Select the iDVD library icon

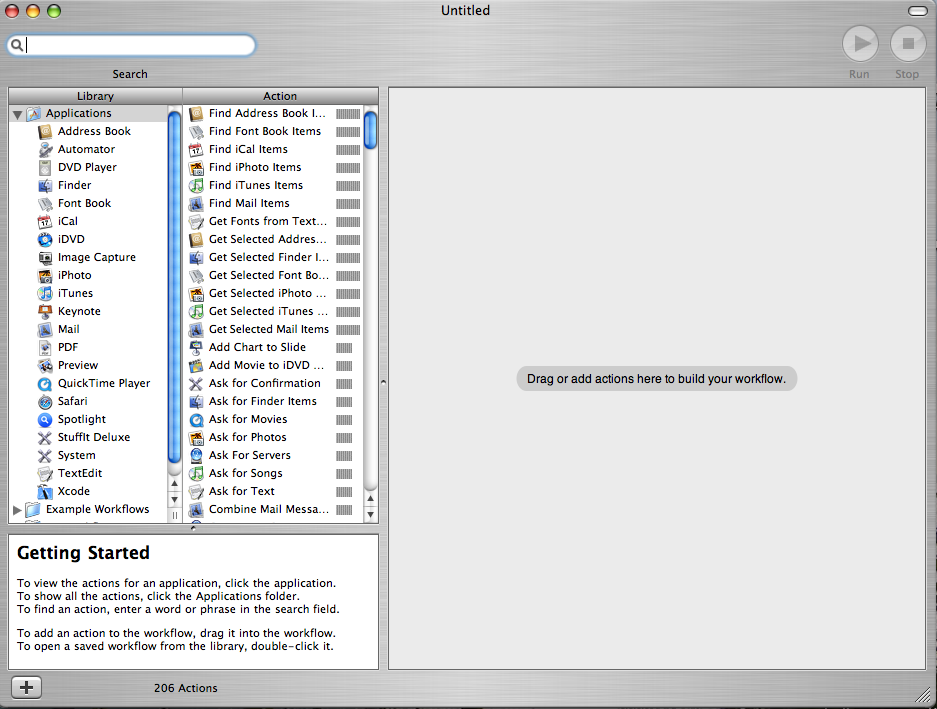pyautogui.click(x=45, y=239)
